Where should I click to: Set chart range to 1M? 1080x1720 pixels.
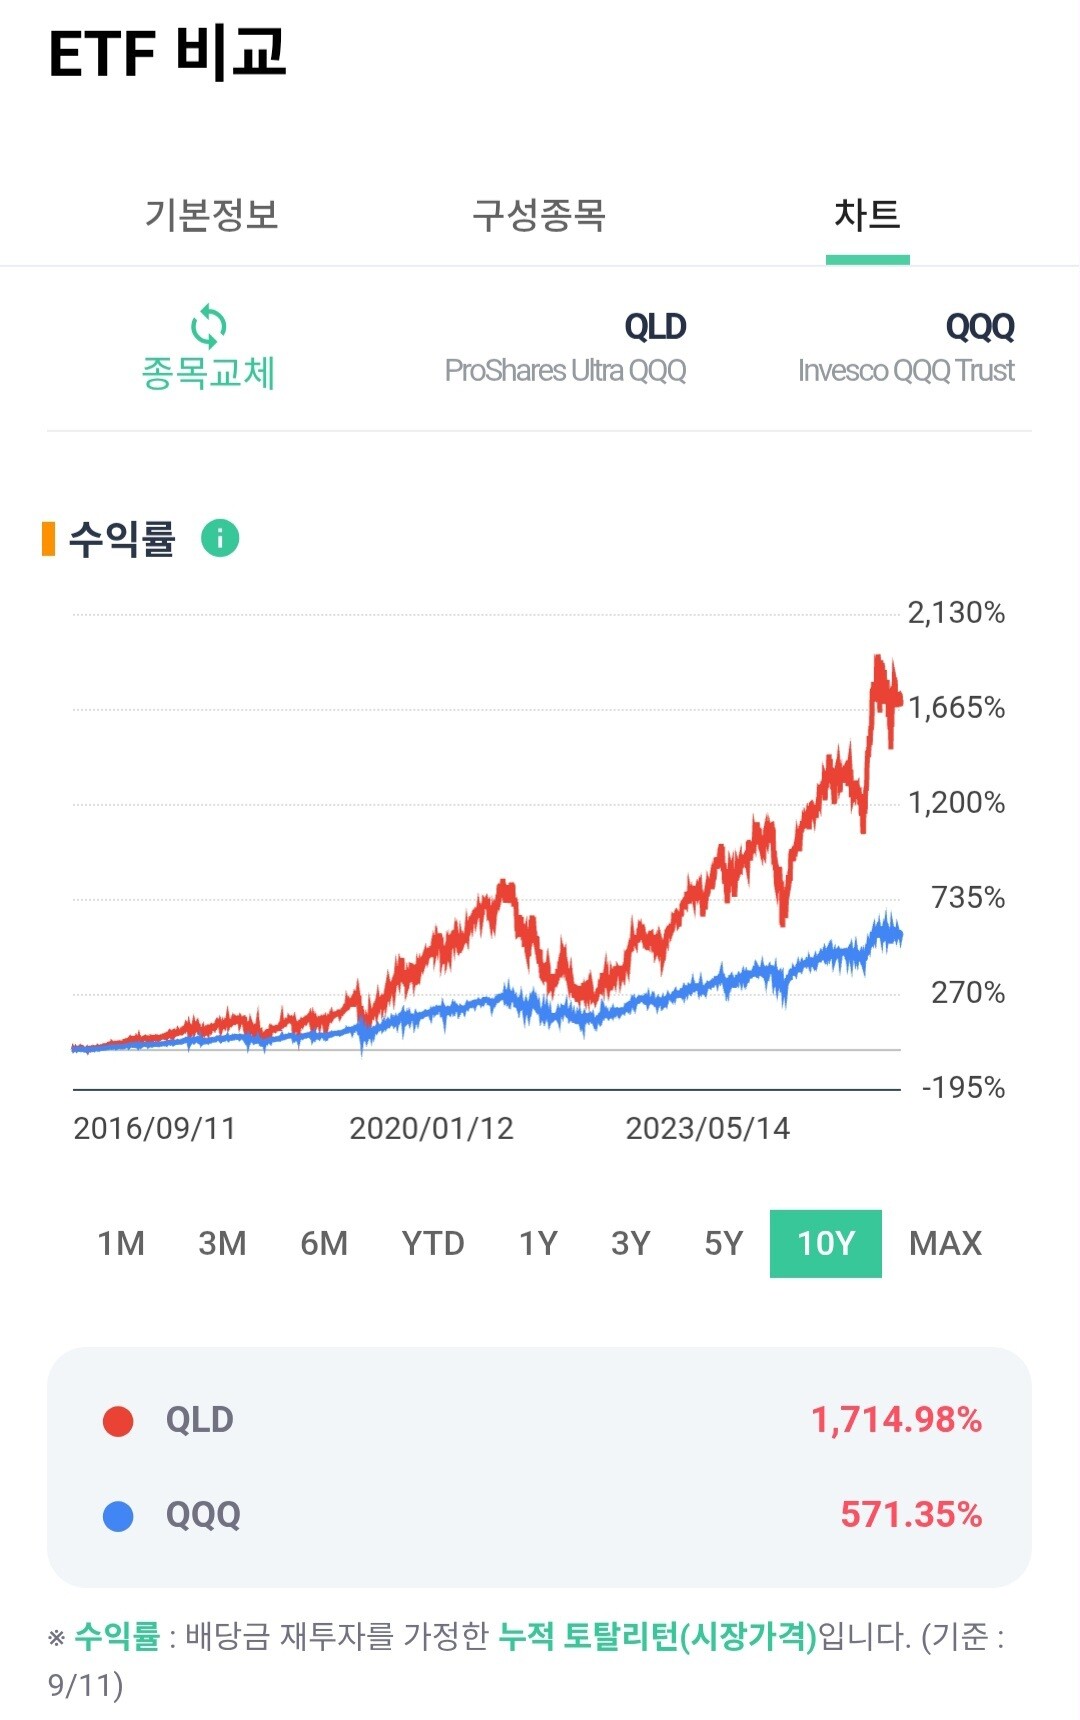[x=121, y=1243]
